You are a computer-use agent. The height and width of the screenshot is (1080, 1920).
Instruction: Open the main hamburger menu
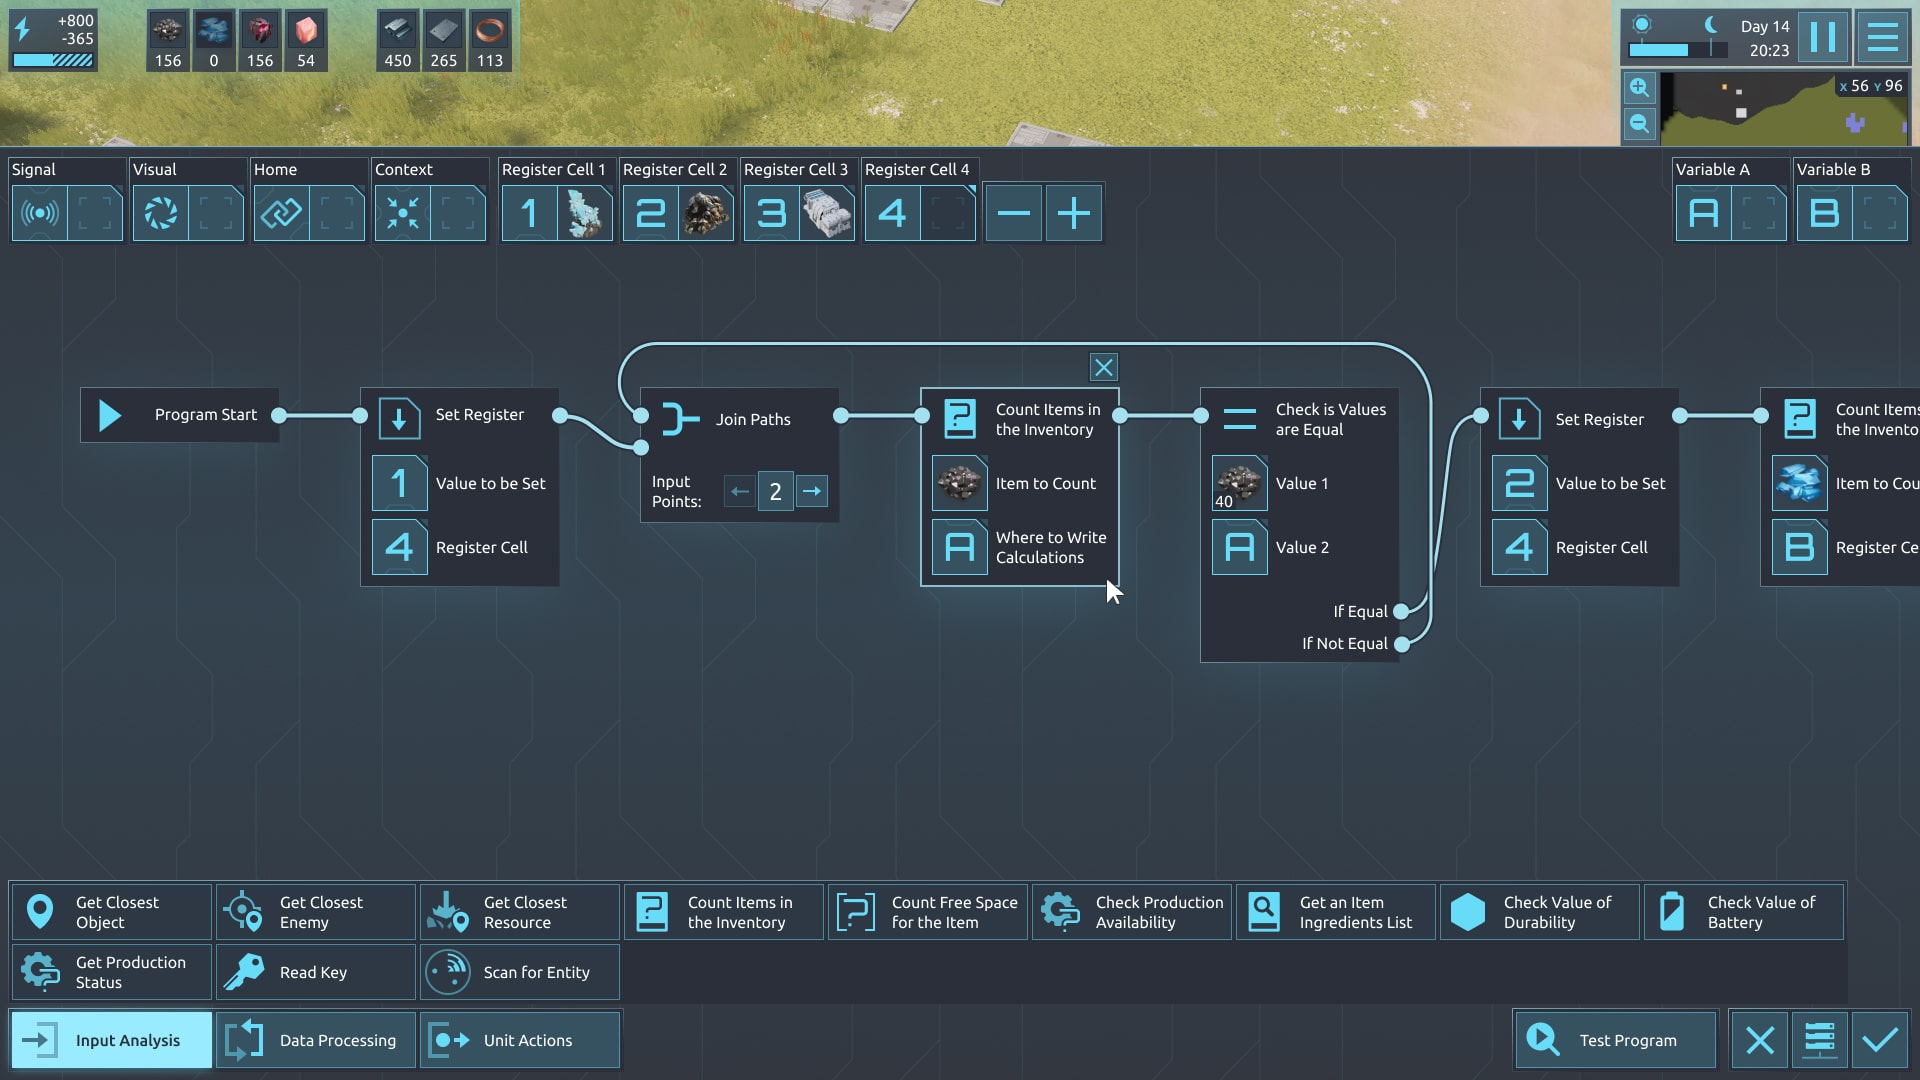click(x=1883, y=38)
